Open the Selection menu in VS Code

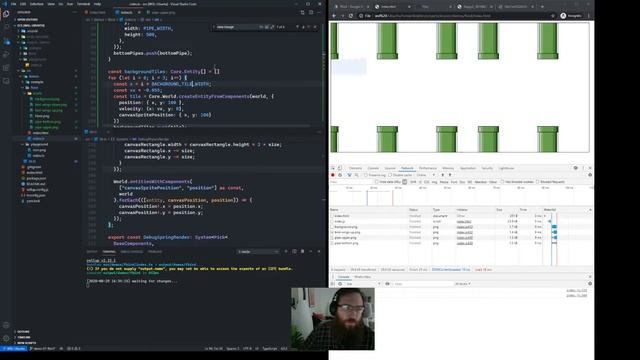(x=36, y=4)
